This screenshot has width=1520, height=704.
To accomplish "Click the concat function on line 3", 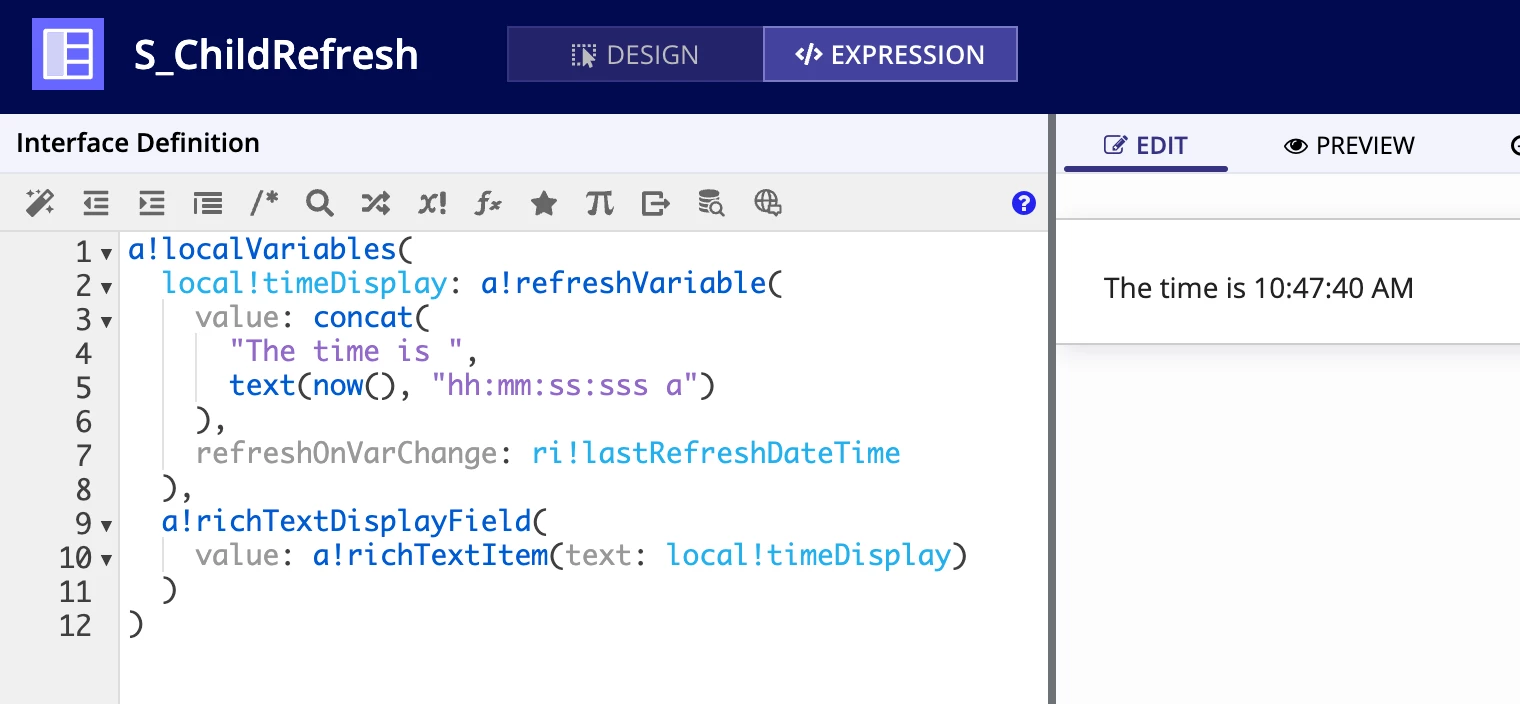I will point(362,317).
